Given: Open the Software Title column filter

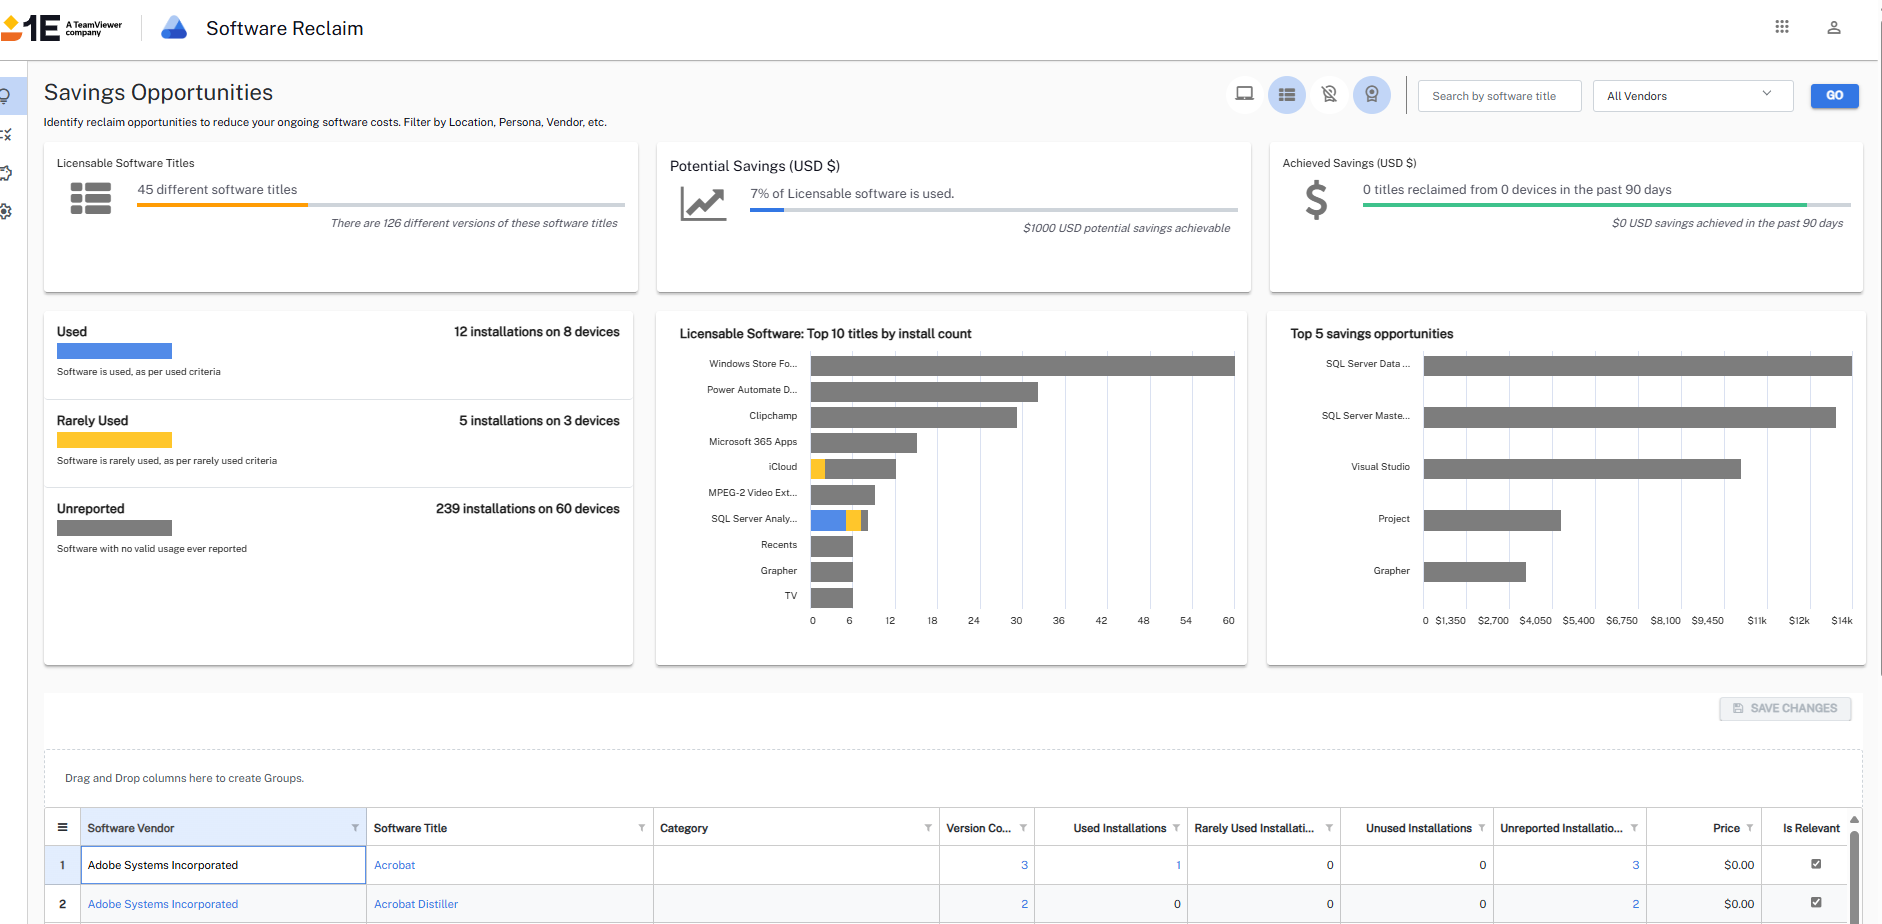Looking at the screenshot, I should point(641,828).
